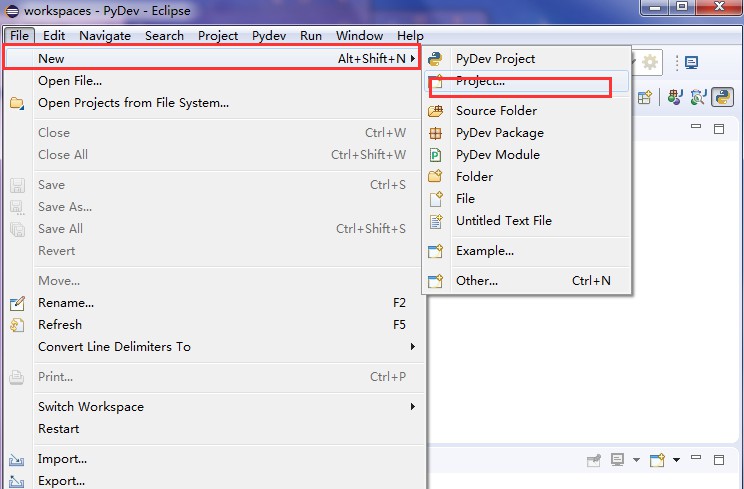This screenshot has height=489, width=744.
Task: Switch to the Java Browsing perspective icon
Action: (x=675, y=97)
